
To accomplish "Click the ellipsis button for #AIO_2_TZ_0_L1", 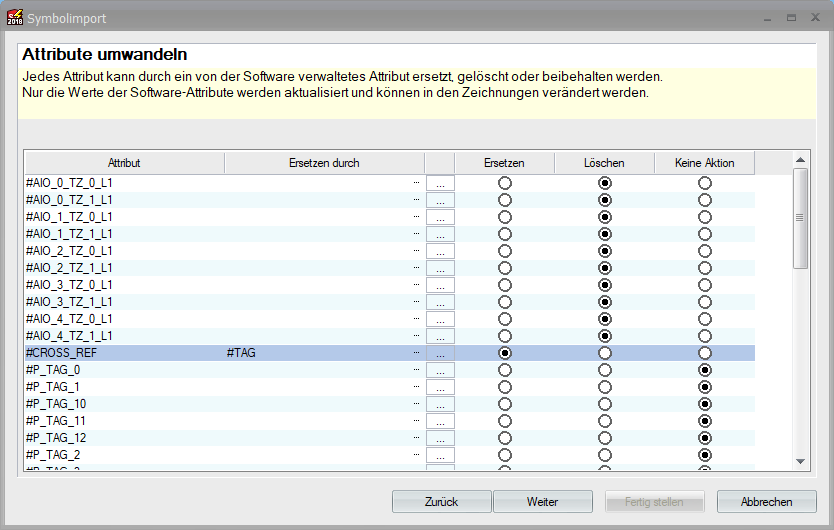I will coord(440,251).
